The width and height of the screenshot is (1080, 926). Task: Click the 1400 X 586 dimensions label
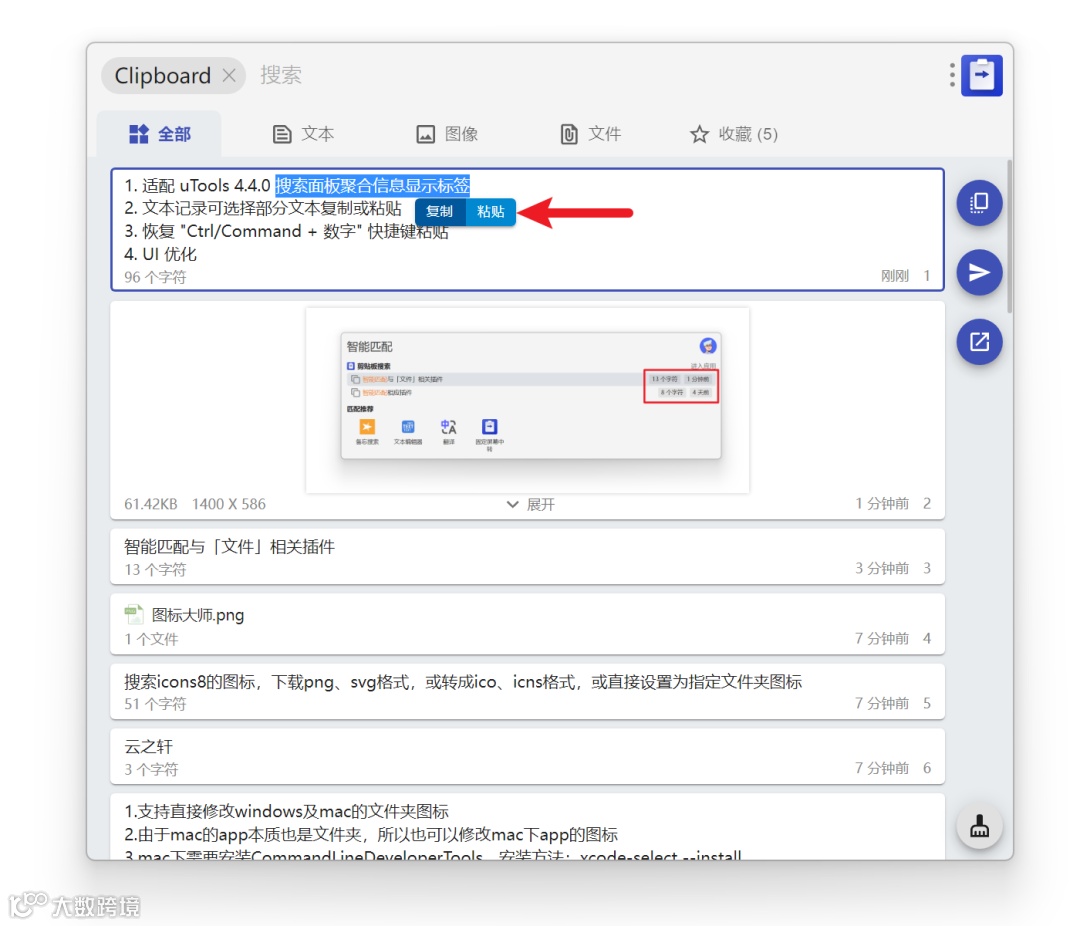(229, 504)
